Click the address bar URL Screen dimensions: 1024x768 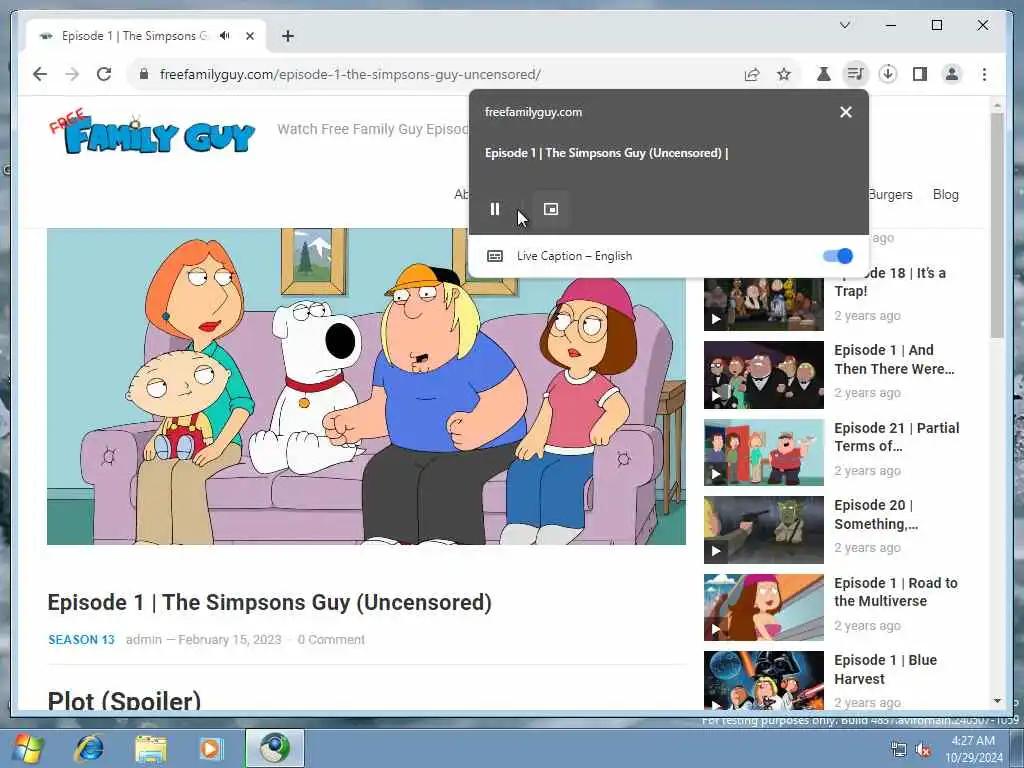point(350,74)
